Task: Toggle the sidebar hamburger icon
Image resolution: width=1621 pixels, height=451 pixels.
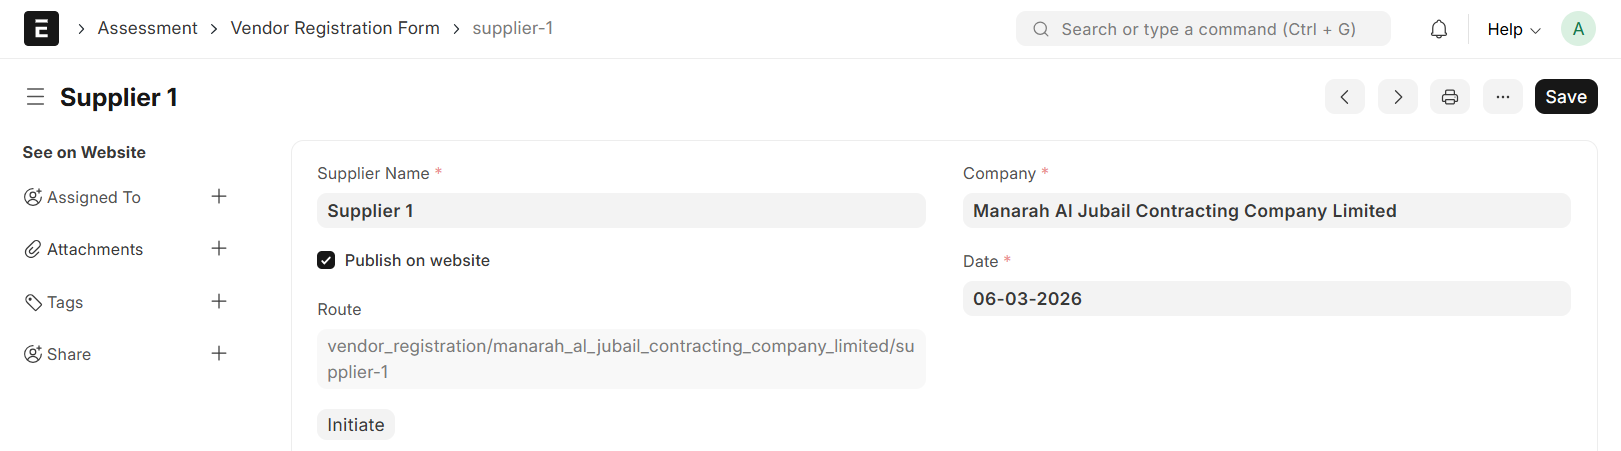Action: click(x=36, y=97)
